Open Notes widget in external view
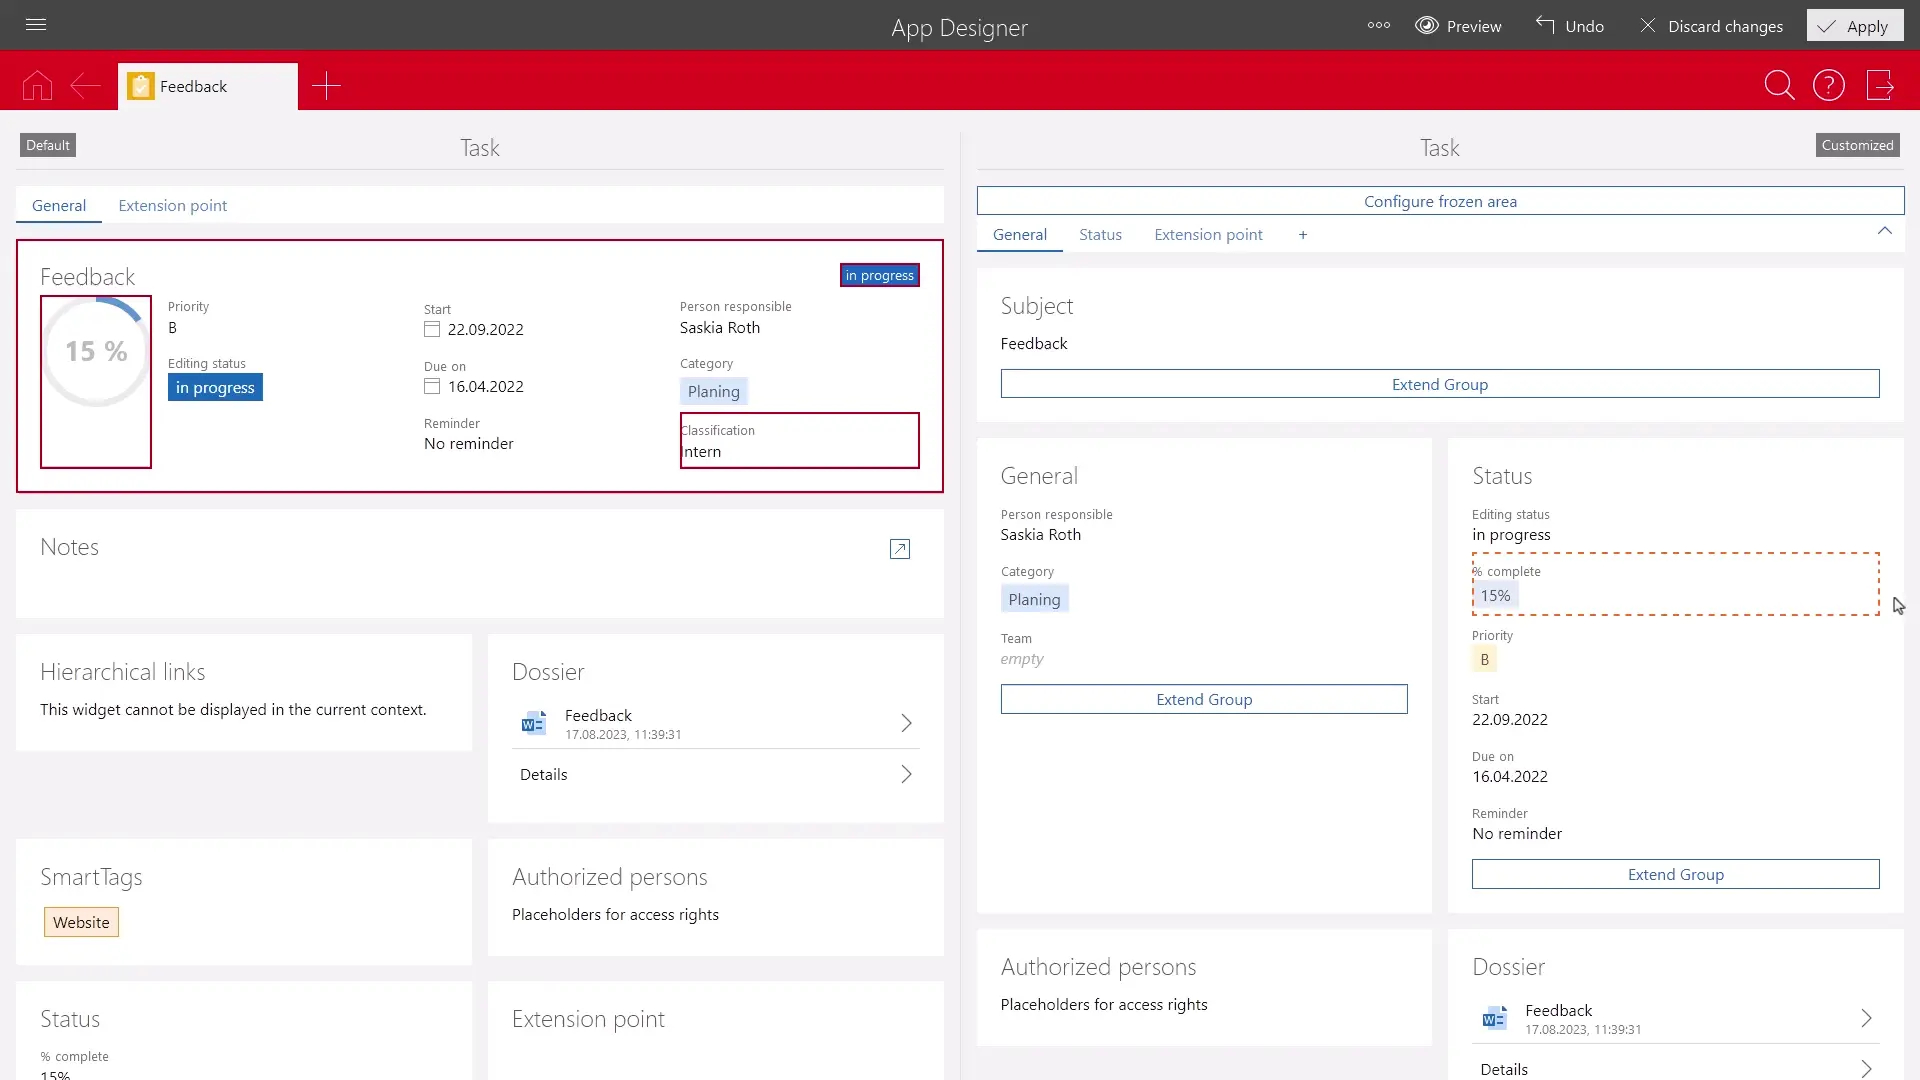This screenshot has height=1080, width=1920. click(x=900, y=549)
